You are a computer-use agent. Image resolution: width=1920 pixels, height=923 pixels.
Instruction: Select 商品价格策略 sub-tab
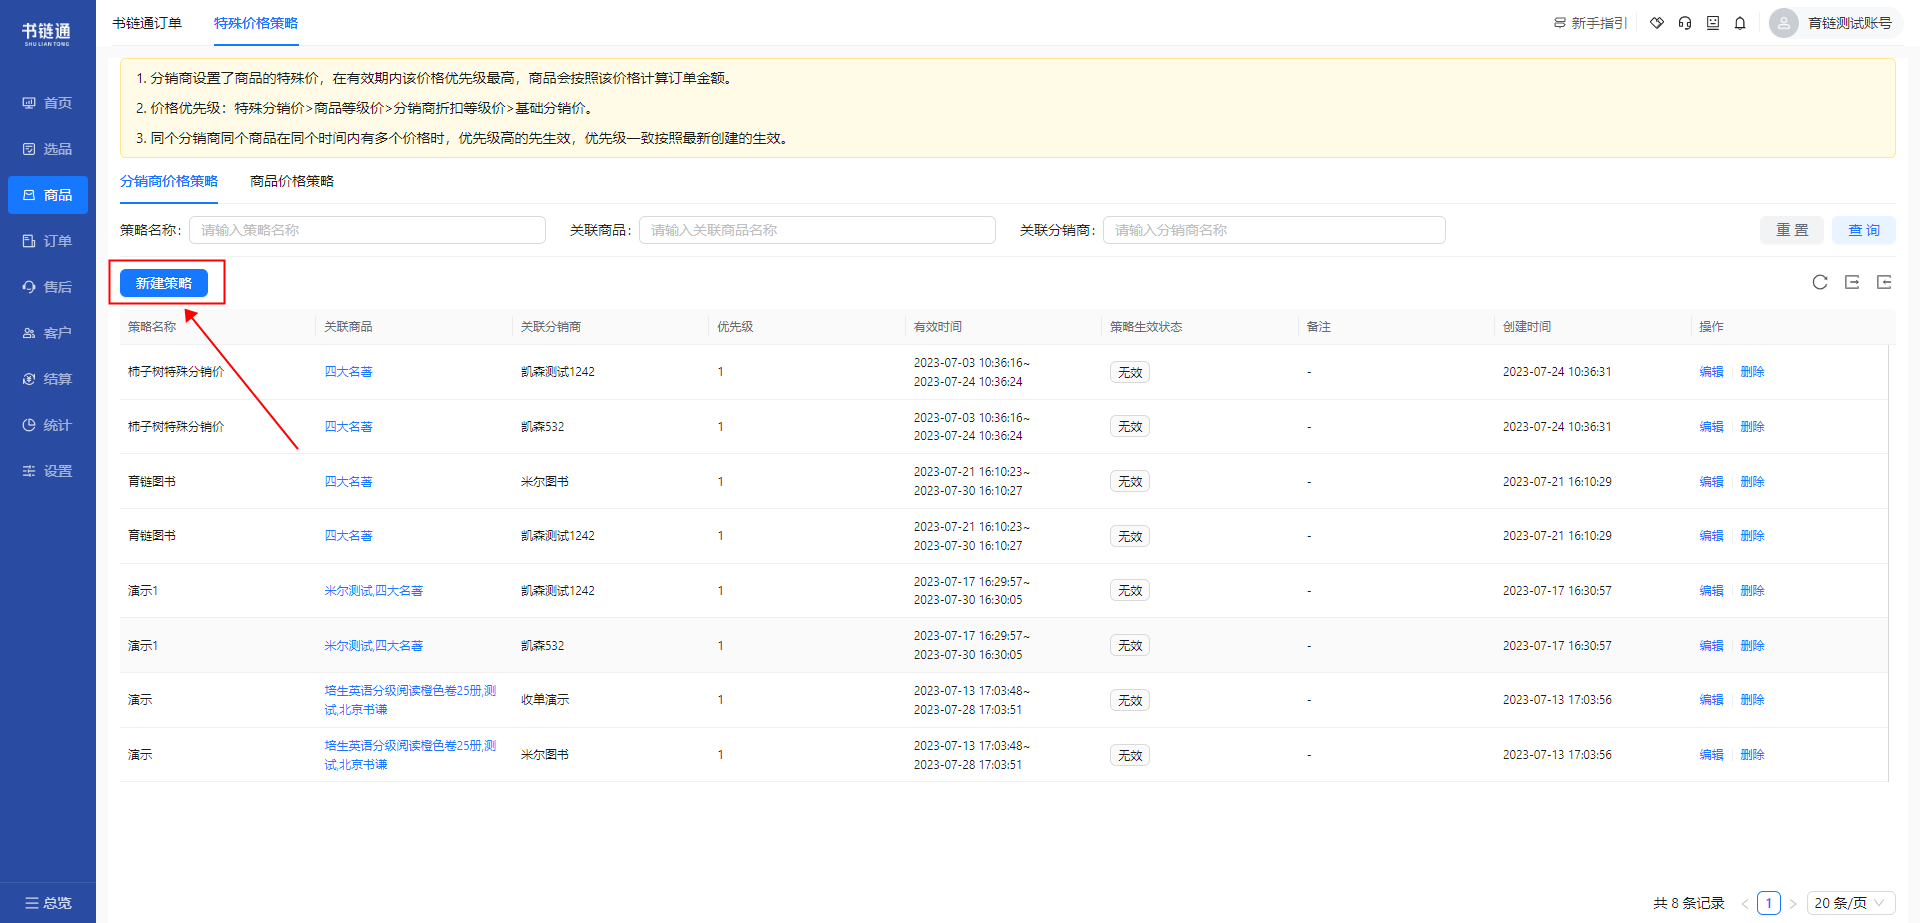292,181
